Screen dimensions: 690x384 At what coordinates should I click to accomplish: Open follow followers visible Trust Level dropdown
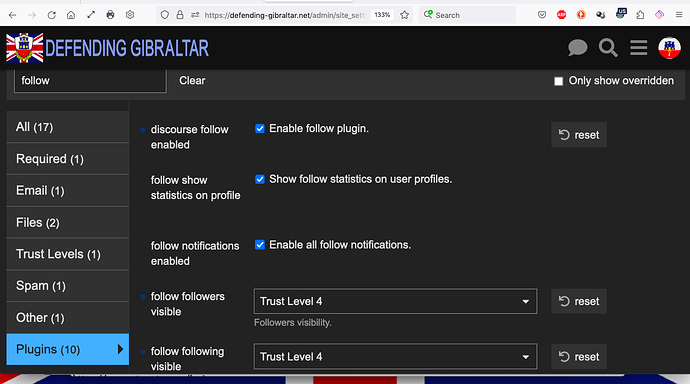[395, 301]
